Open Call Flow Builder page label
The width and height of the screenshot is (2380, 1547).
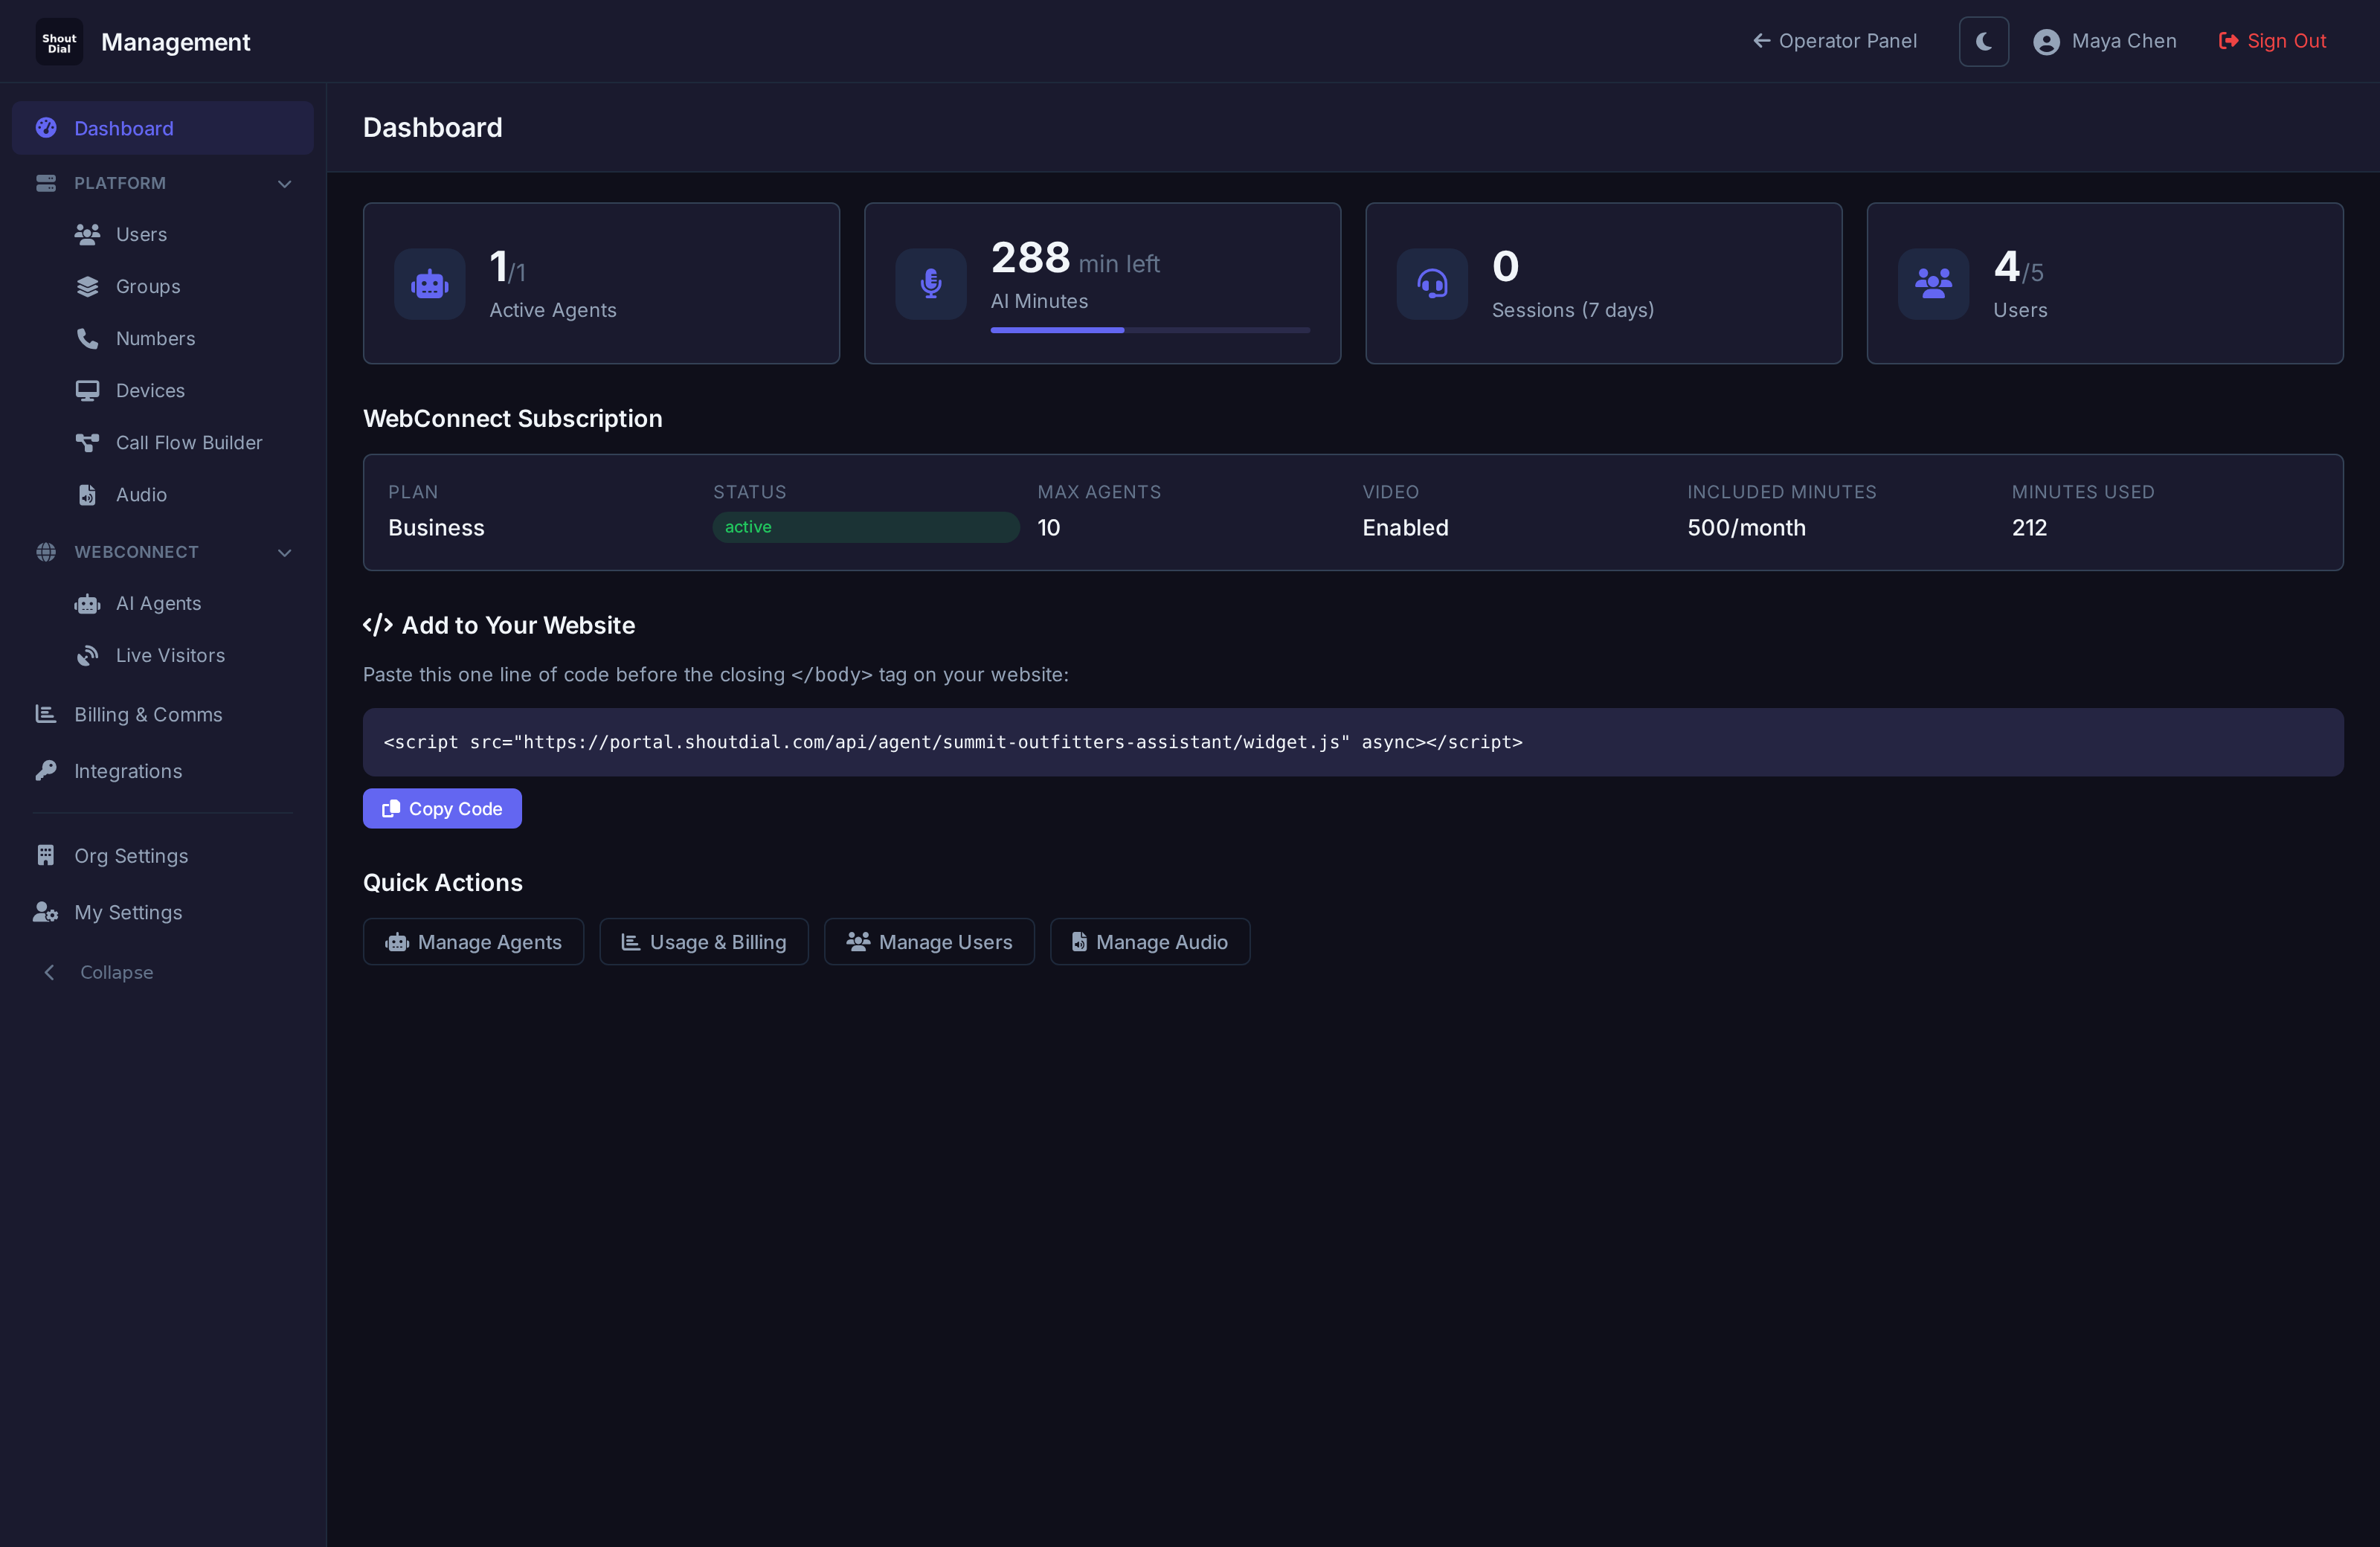[x=189, y=443]
